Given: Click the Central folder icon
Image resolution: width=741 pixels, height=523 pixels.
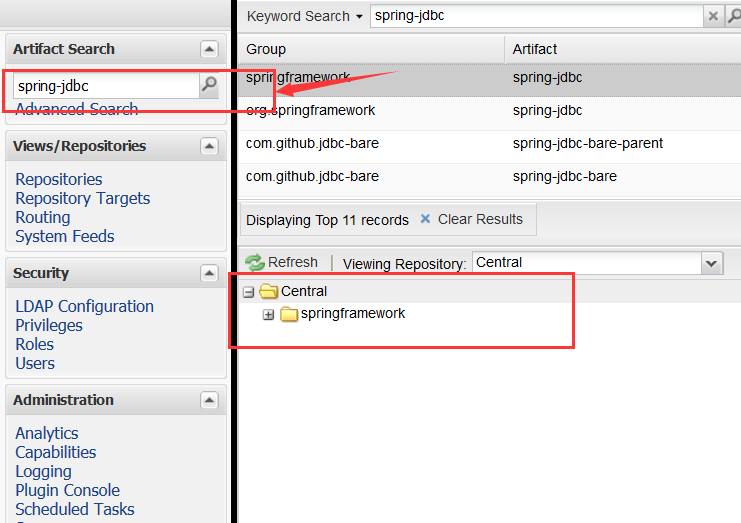Looking at the screenshot, I should 268,291.
